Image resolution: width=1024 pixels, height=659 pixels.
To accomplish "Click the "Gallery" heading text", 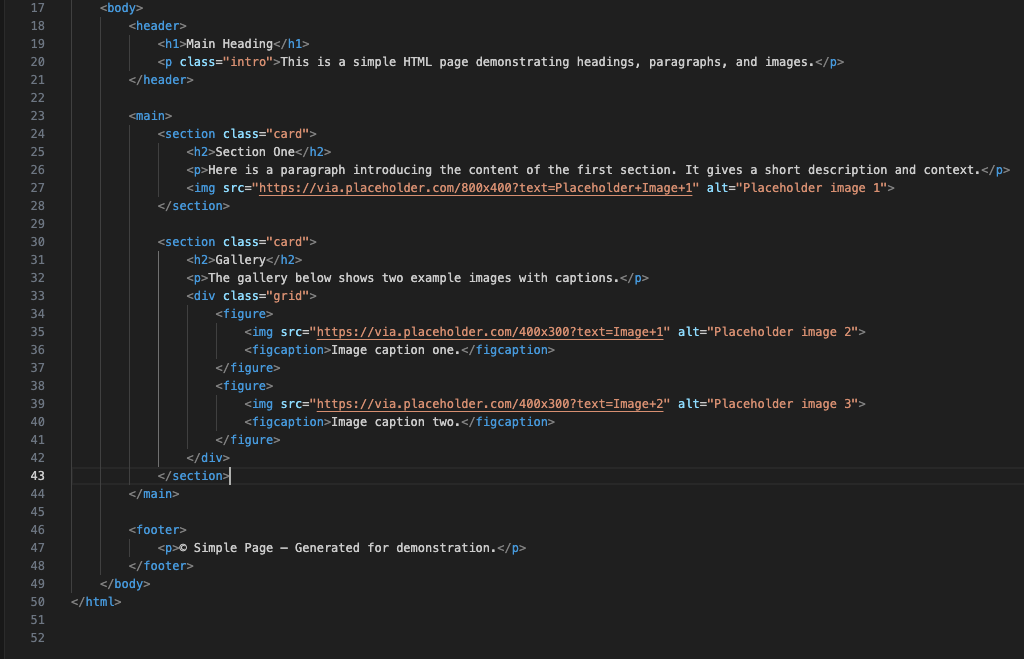I will click(x=240, y=260).
